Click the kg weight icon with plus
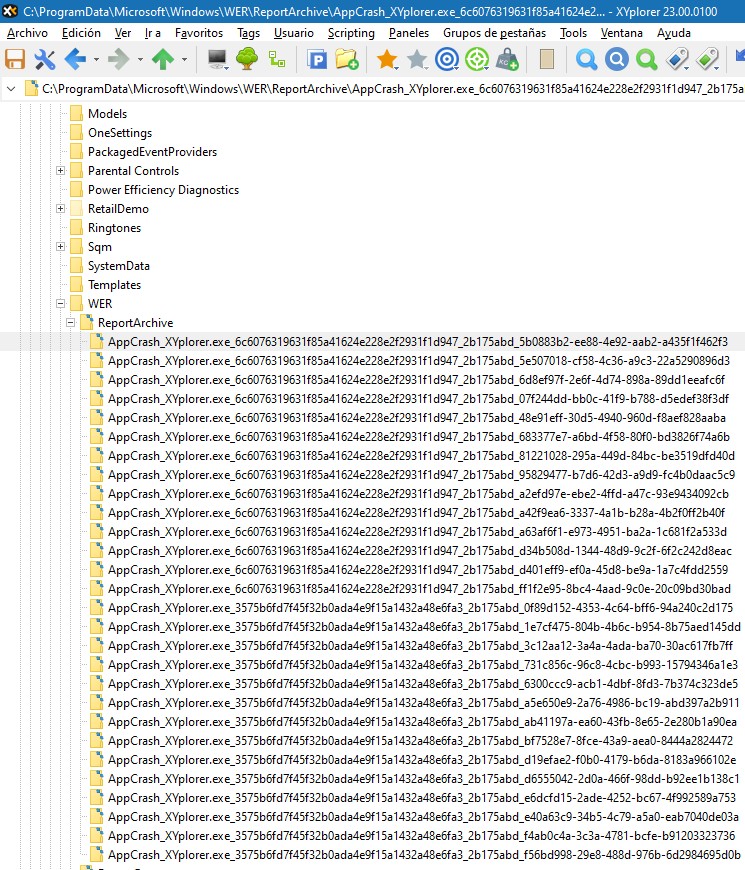Screen dimensions: 745x870 tap(507, 59)
